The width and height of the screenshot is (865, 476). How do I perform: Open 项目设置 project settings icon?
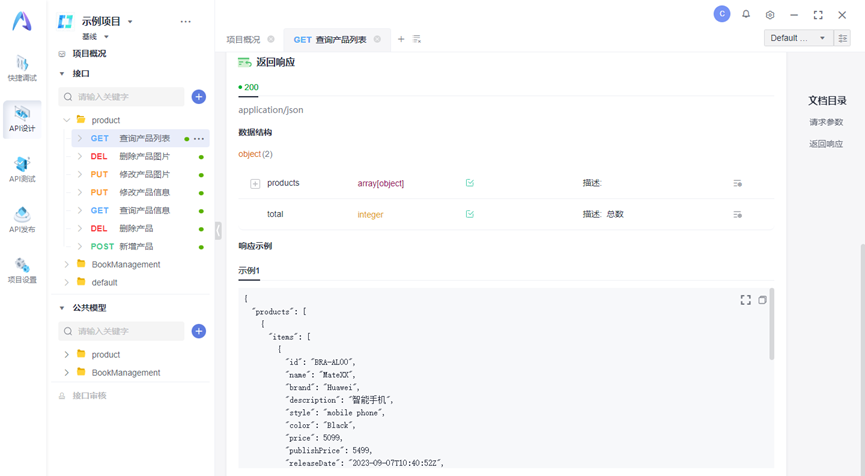tap(22, 270)
